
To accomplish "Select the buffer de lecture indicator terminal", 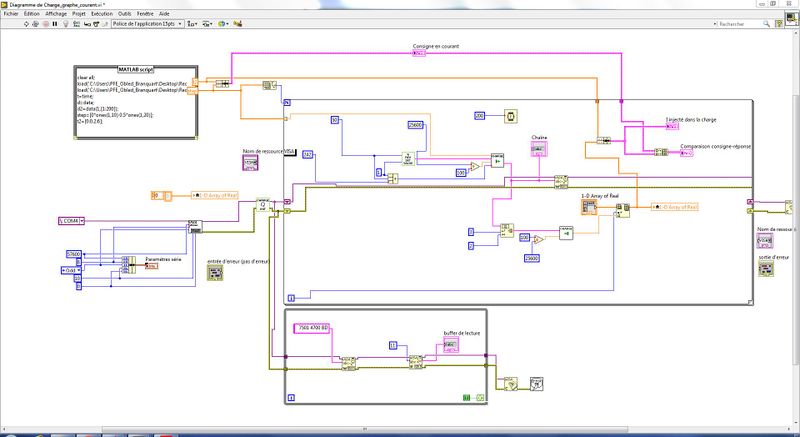I will [452, 345].
